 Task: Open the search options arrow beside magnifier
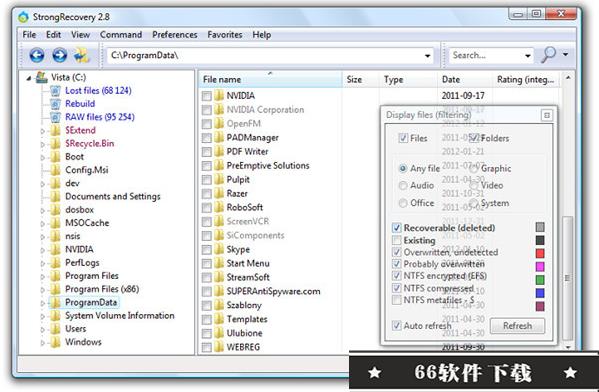pos(565,55)
